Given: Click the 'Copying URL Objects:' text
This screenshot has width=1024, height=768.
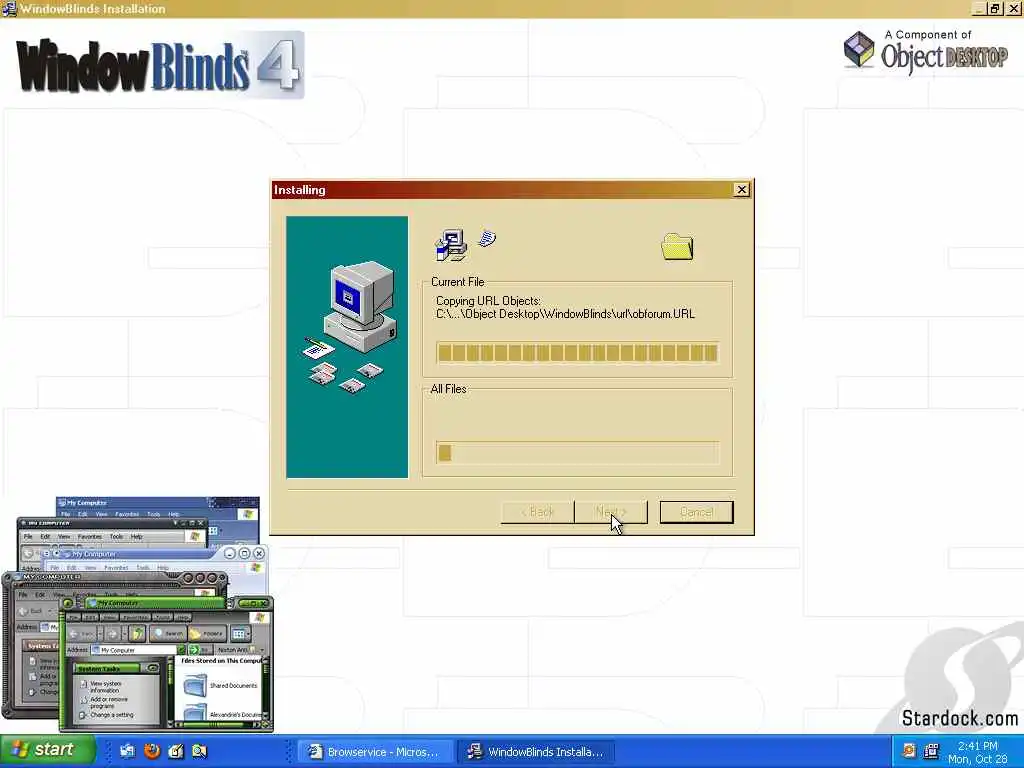Looking at the screenshot, I should 488,301.
